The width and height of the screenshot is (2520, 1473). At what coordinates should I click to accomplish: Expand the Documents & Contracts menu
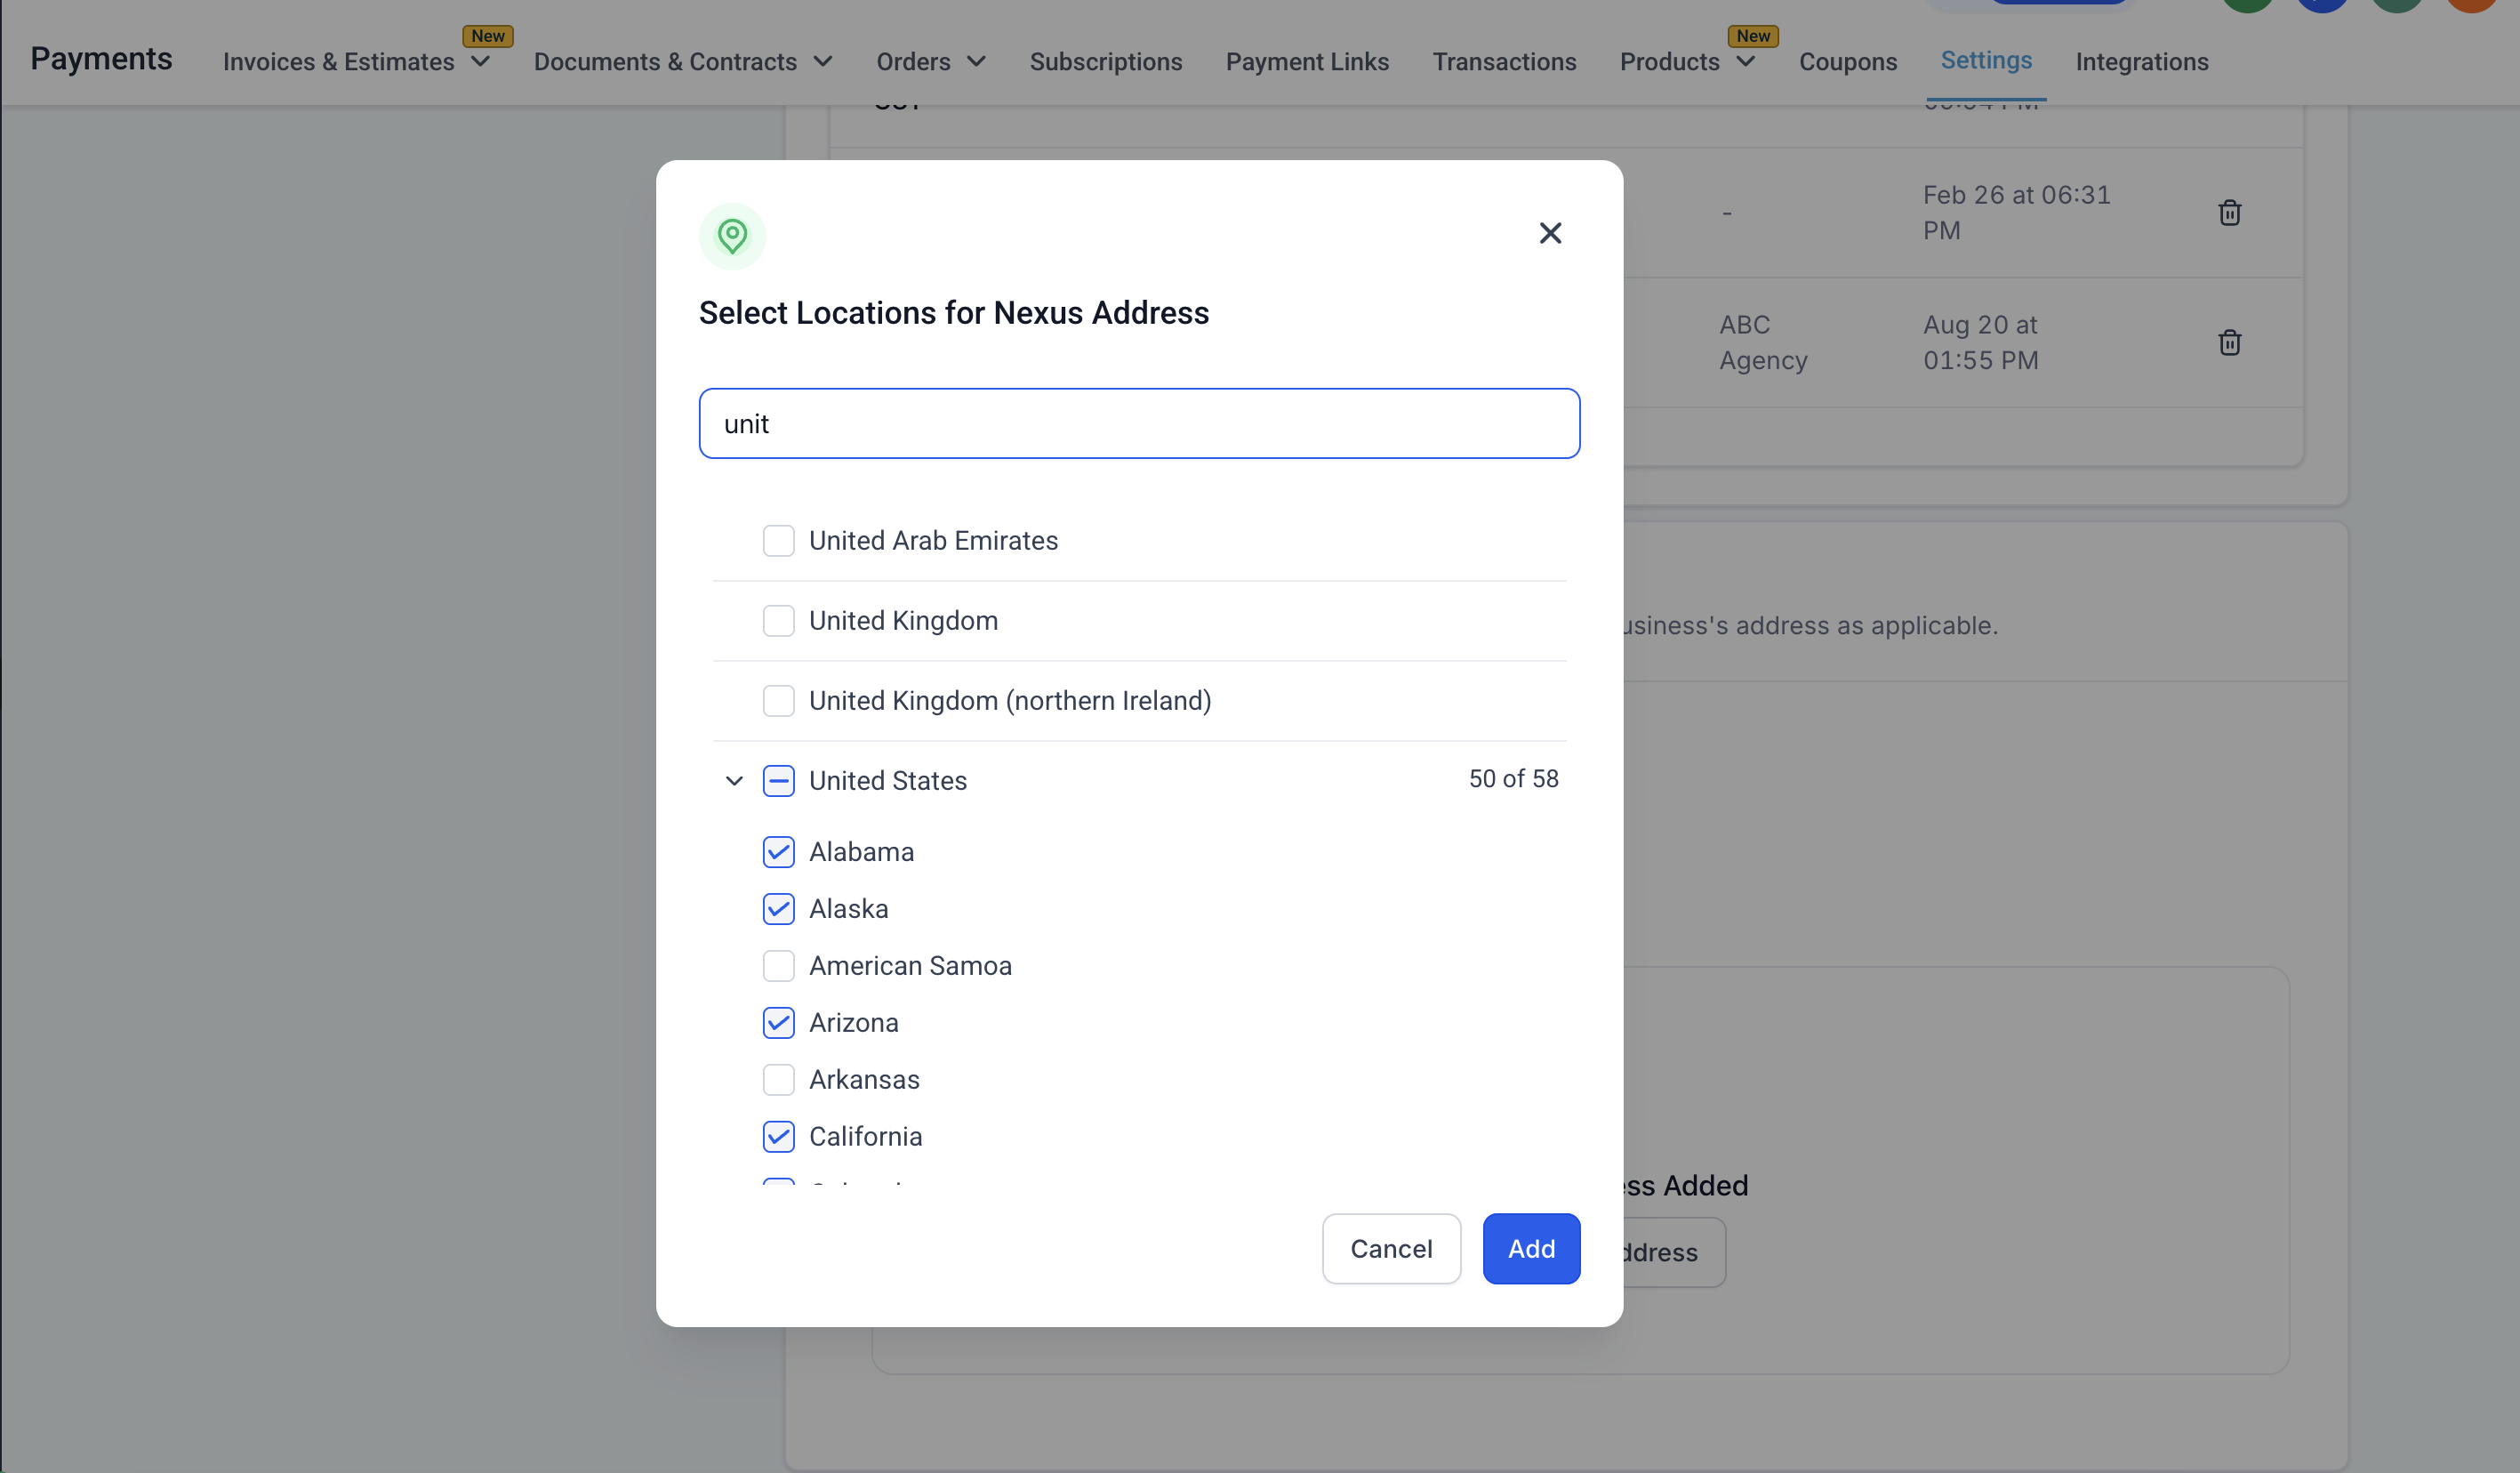683,62
